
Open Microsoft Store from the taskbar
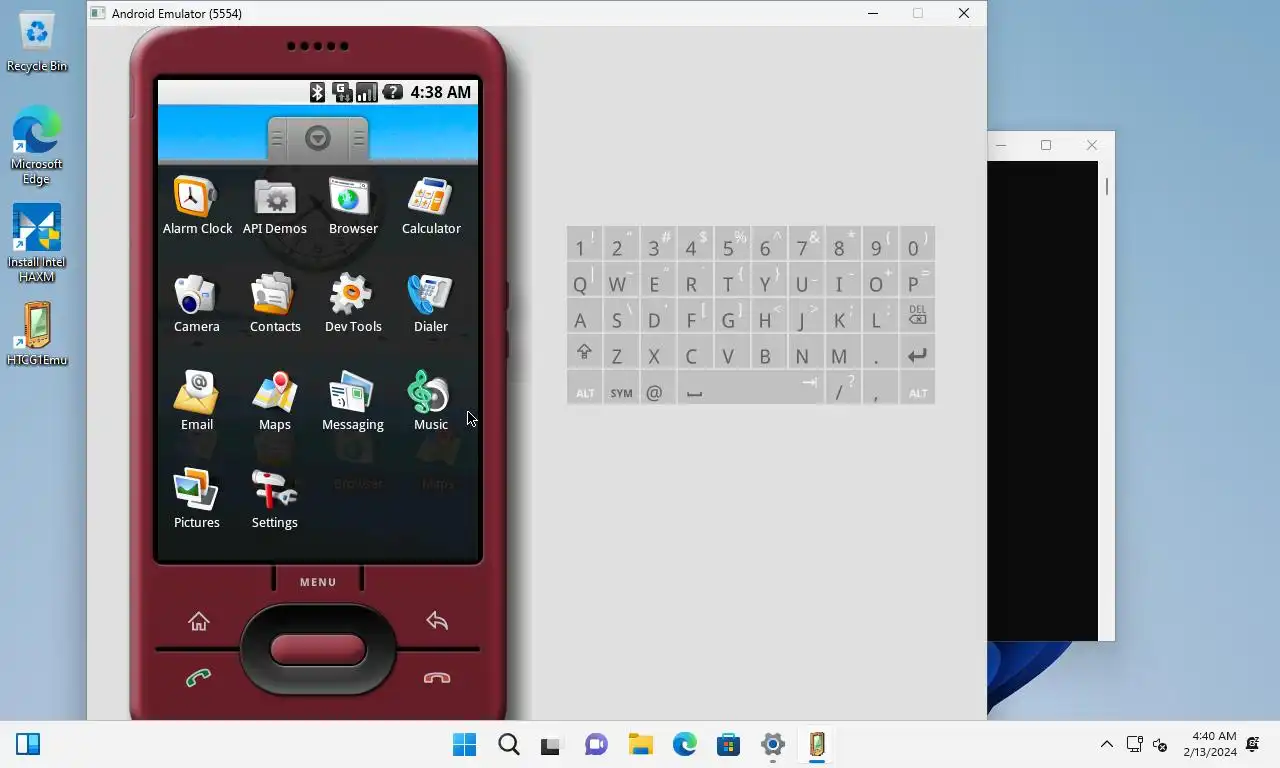[728, 744]
